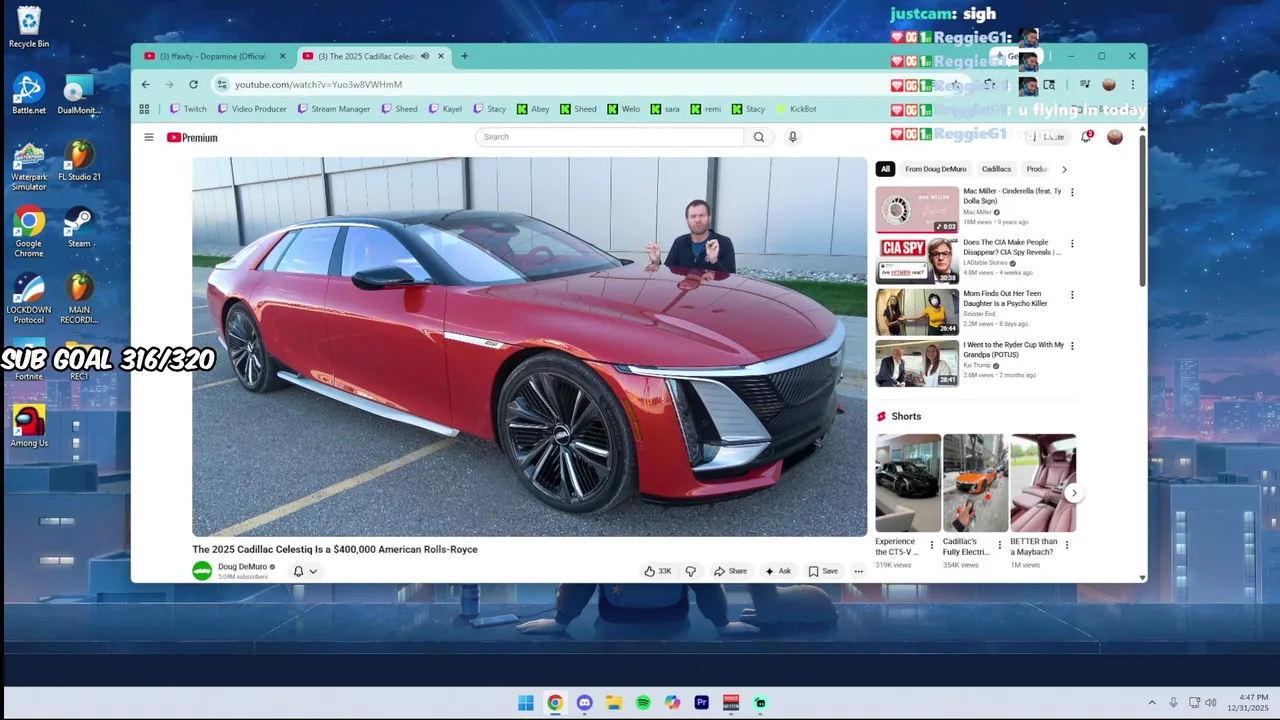Open Mac Miller Cinderella video thumbnail
The image size is (1280, 720).
(917, 209)
